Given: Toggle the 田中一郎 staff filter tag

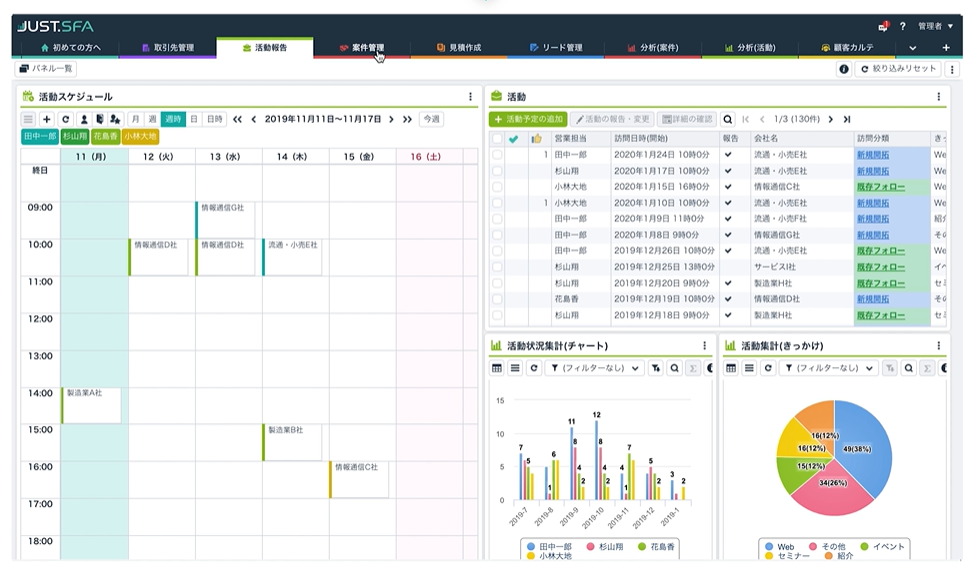Looking at the screenshot, I should pyautogui.click(x=40, y=136).
